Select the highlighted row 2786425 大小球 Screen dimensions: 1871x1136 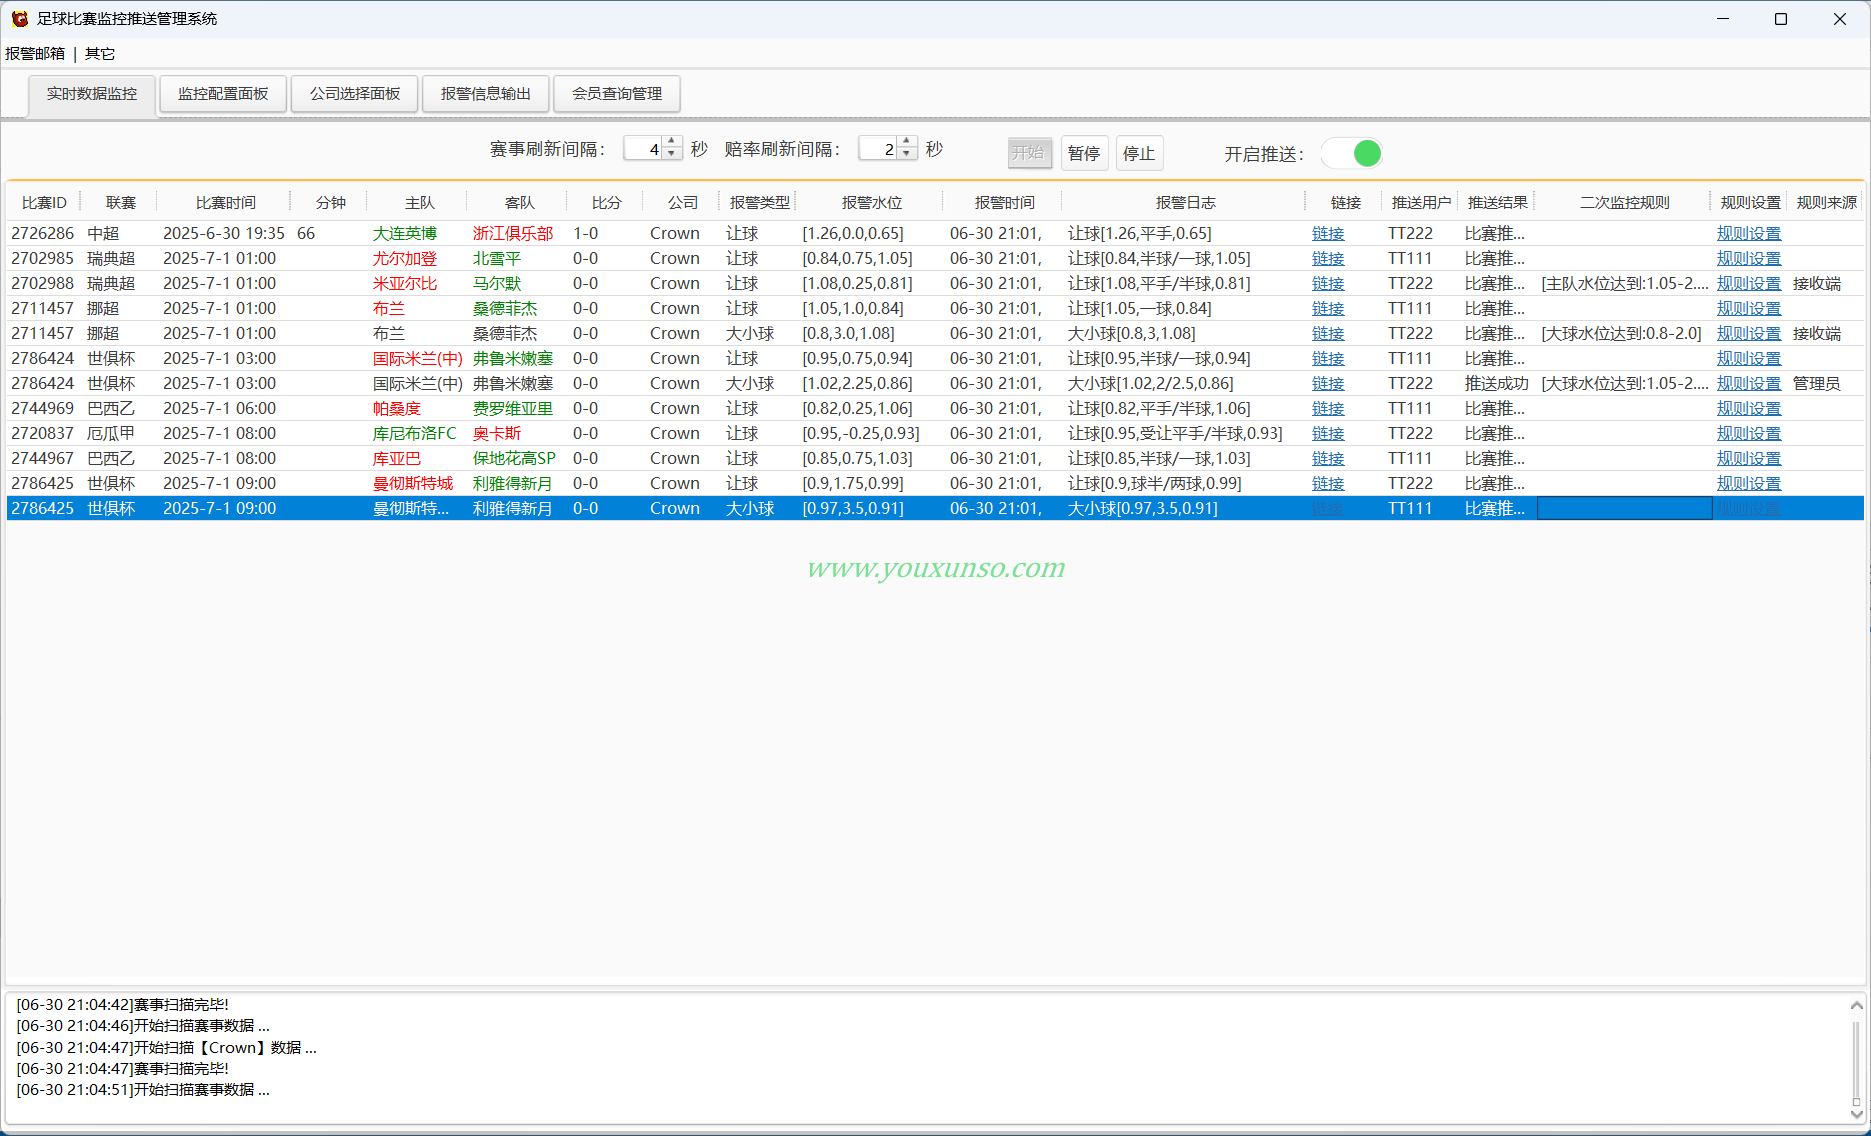pos(935,508)
